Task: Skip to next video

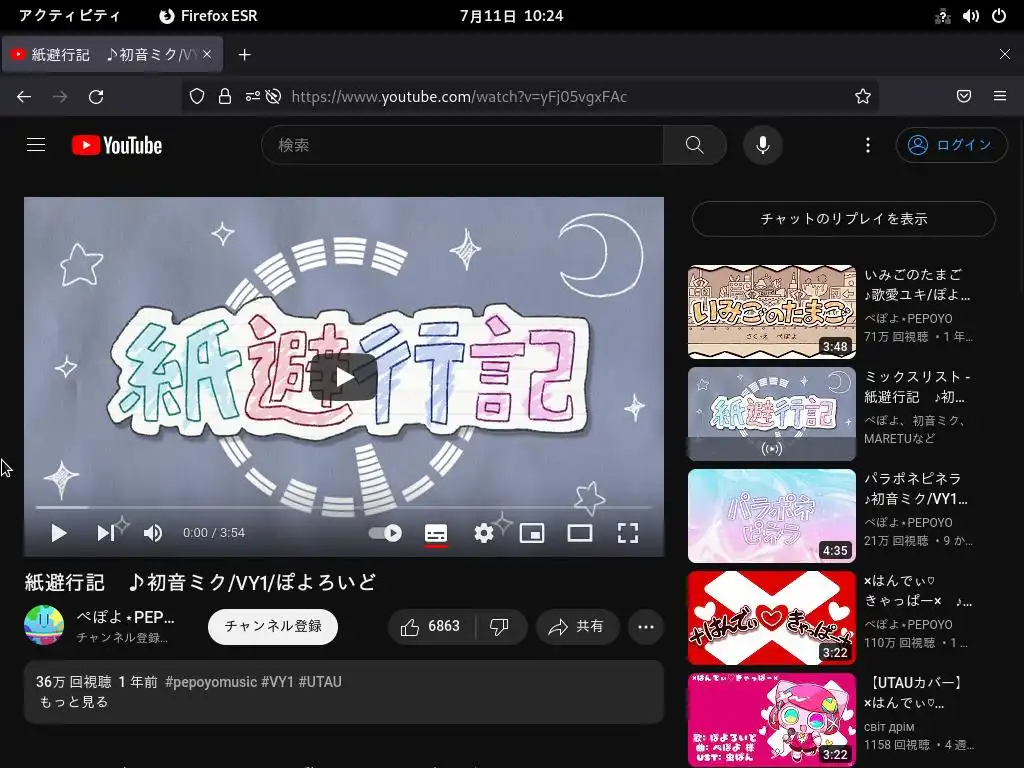Action: [x=106, y=533]
